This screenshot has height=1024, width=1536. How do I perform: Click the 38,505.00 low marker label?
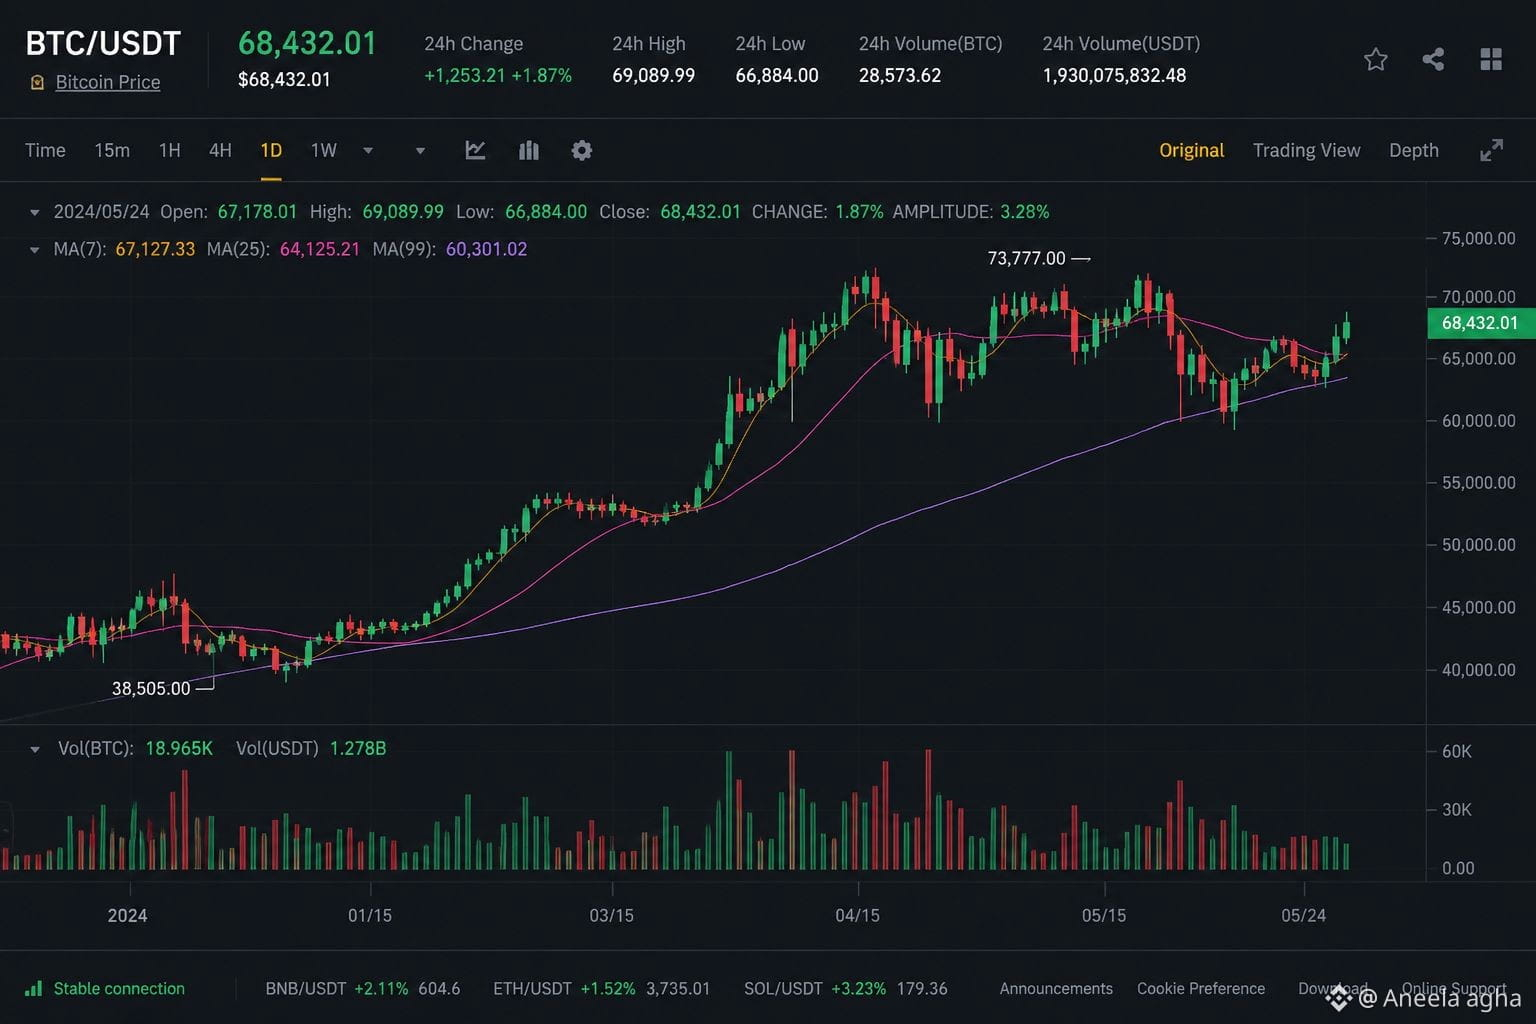[x=151, y=688]
